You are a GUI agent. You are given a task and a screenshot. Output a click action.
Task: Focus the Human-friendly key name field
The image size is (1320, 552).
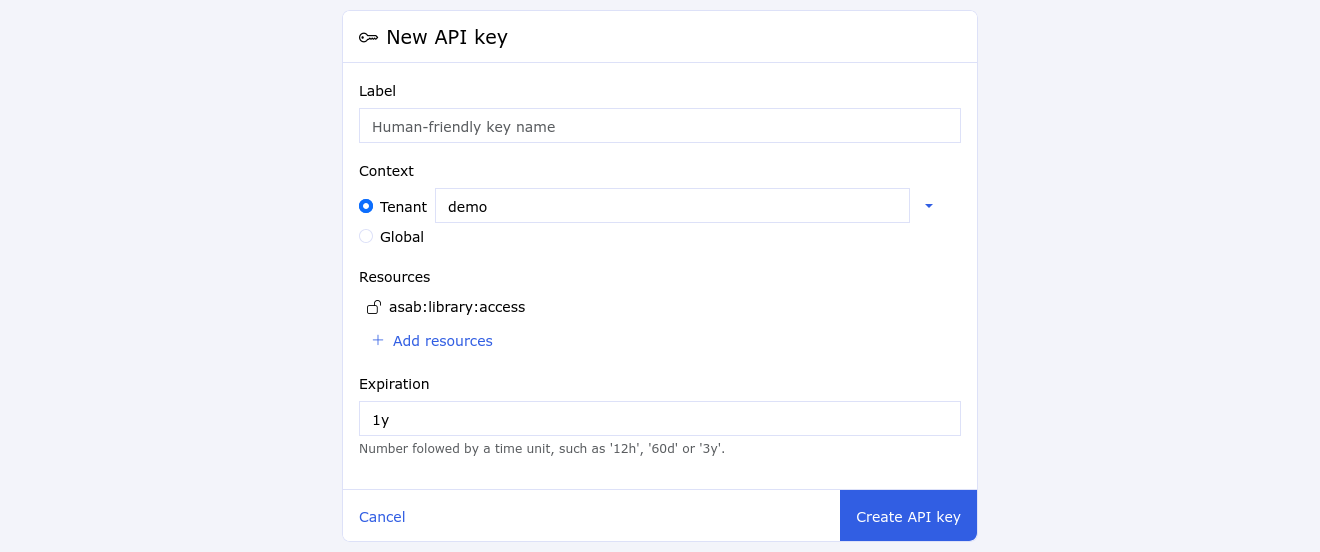pos(659,126)
